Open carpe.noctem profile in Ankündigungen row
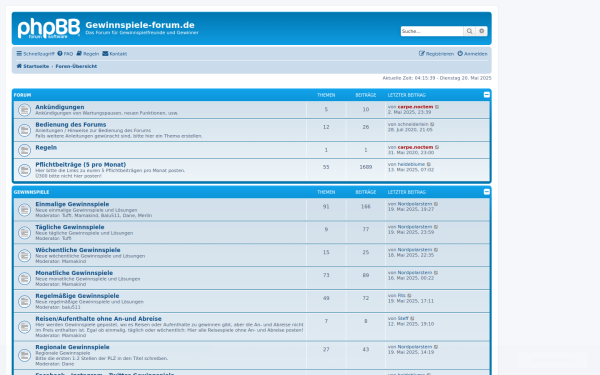 coord(415,107)
